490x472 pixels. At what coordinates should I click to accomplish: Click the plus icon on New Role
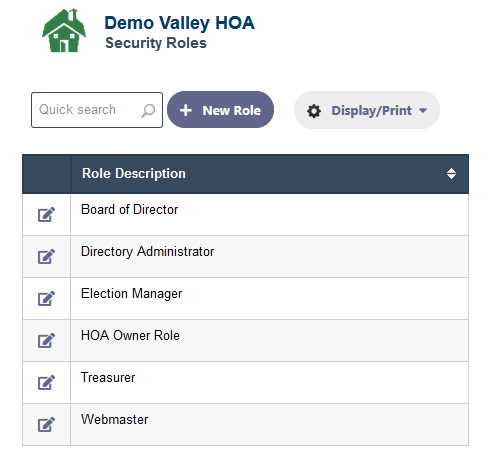coord(186,110)
